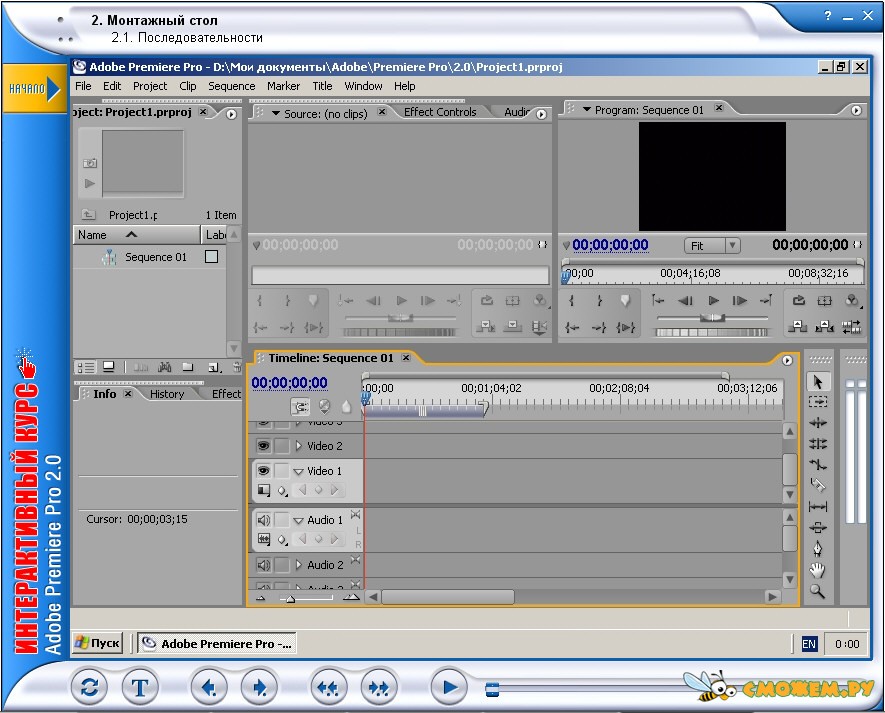Viewport: 885px width, 713px height.
Task: Expand the Audio 2 track
Action: [x=299, y=565]
